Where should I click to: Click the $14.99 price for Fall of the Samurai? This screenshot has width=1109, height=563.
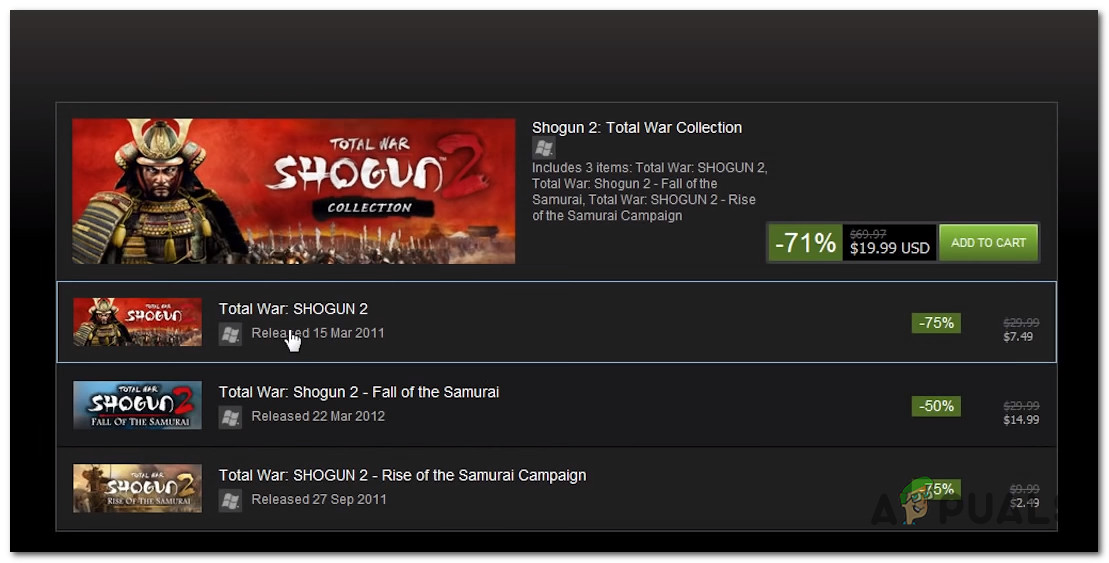pyautogui.click(x=1021, y=420)
